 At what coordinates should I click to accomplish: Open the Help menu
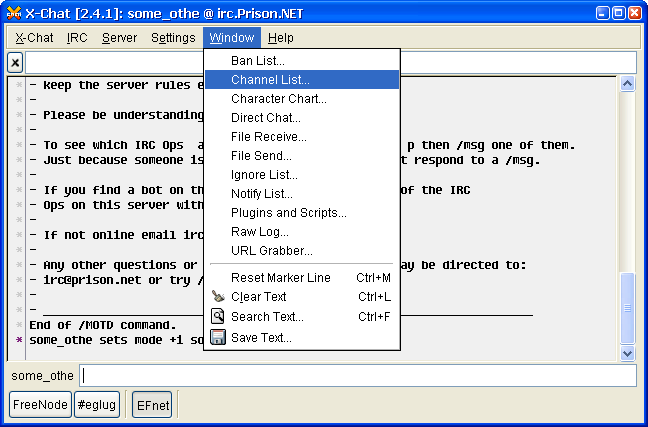point(281,38)
